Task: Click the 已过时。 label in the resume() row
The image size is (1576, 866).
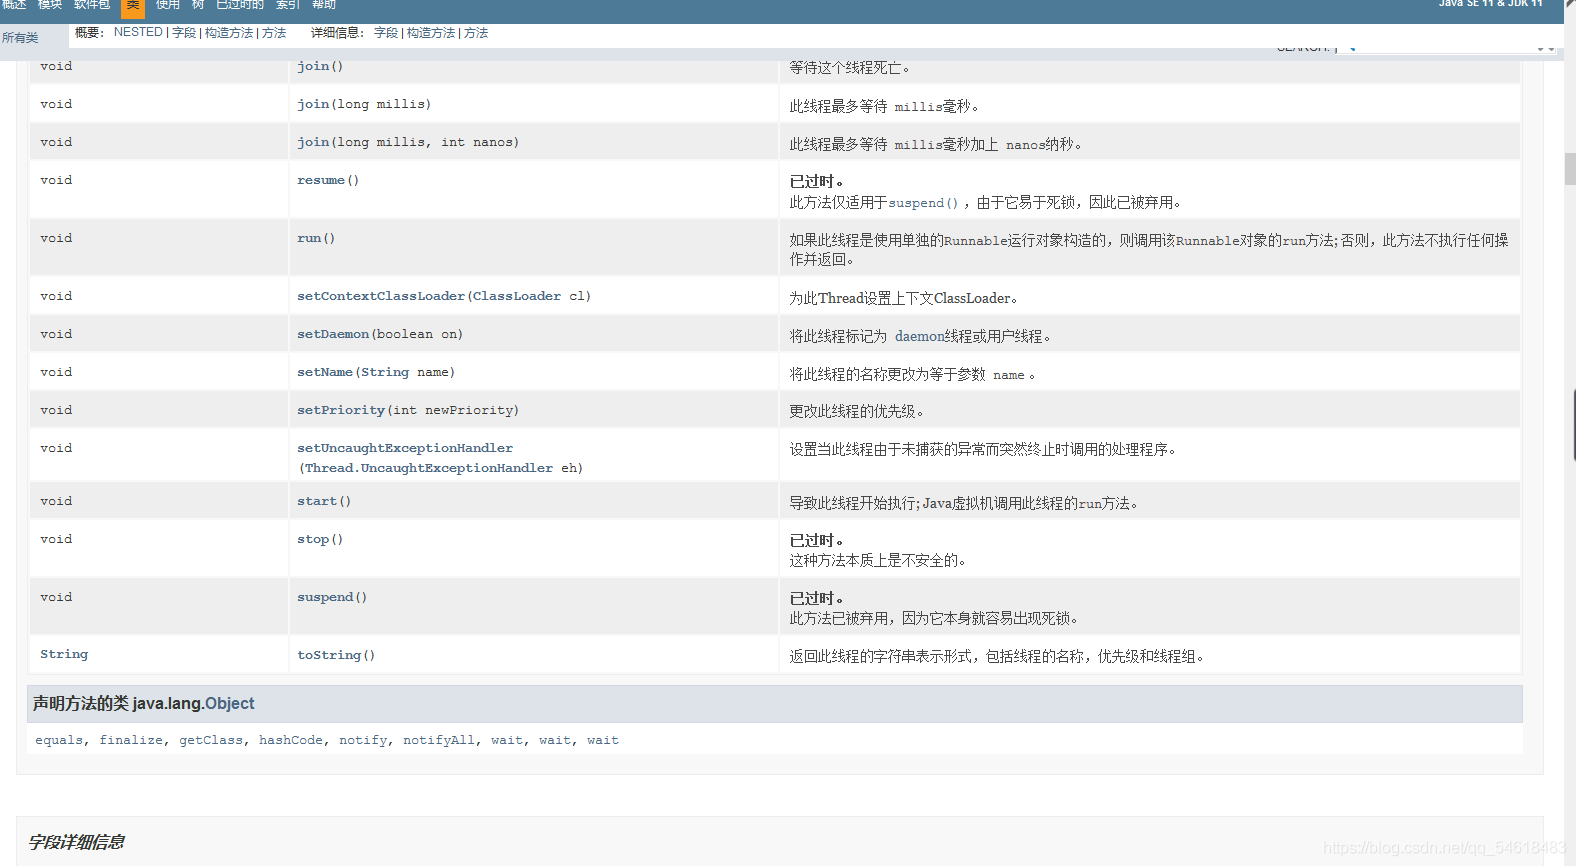Action: [x=817, y=181]
